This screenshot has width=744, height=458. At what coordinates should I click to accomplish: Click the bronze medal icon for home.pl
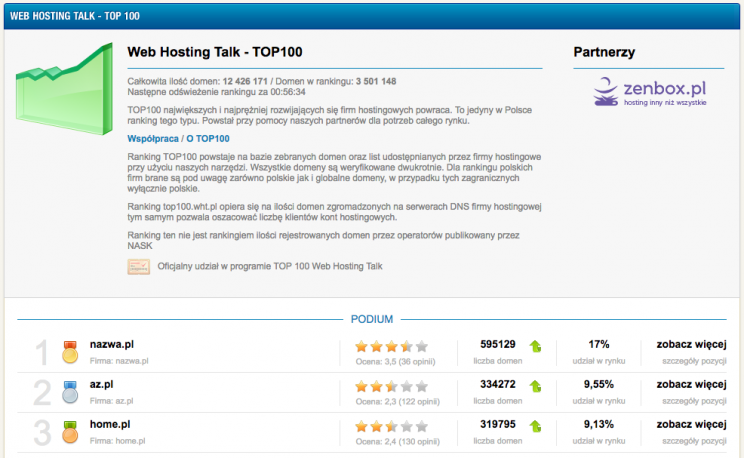click(70, 432)
